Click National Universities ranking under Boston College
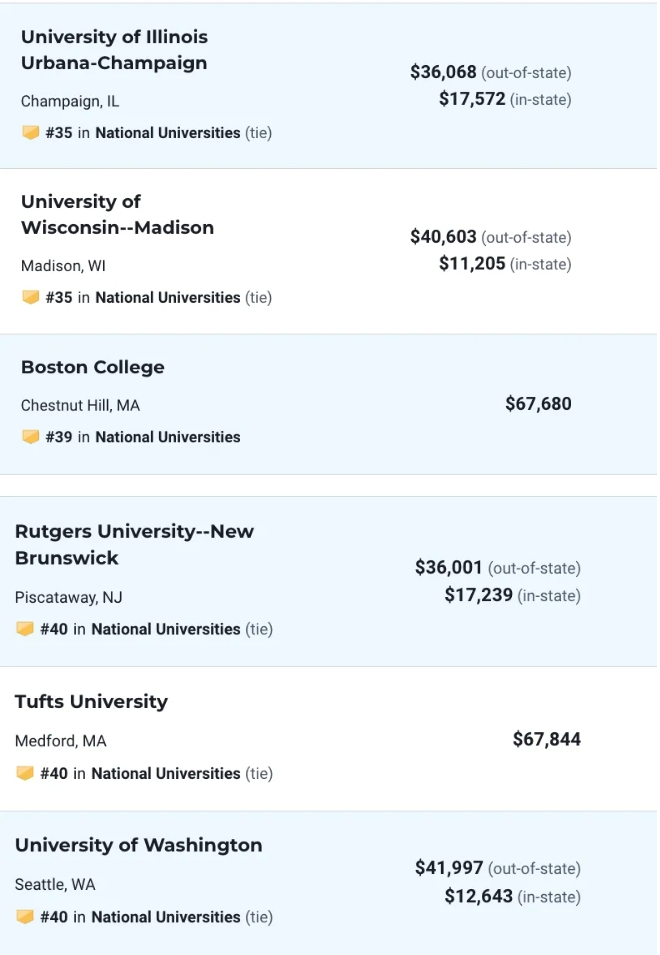Screen dimensions: 660x955 [x=167, y=437]
